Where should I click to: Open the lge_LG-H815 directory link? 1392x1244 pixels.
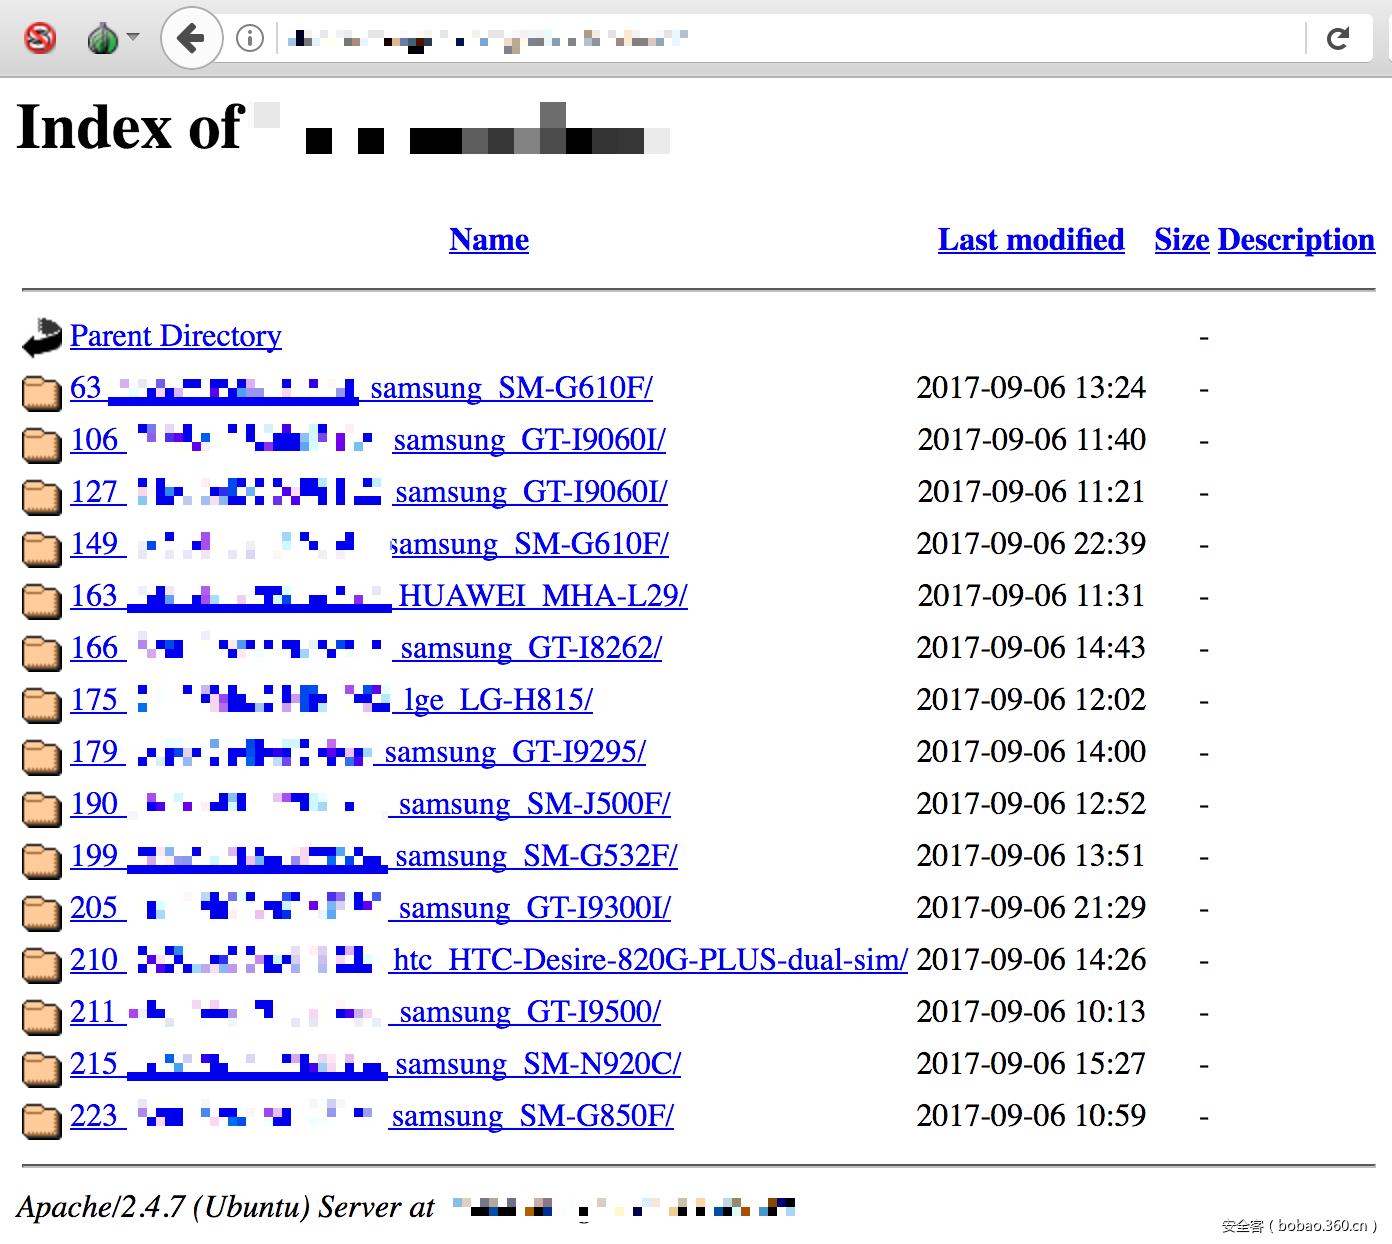(497, 700)
